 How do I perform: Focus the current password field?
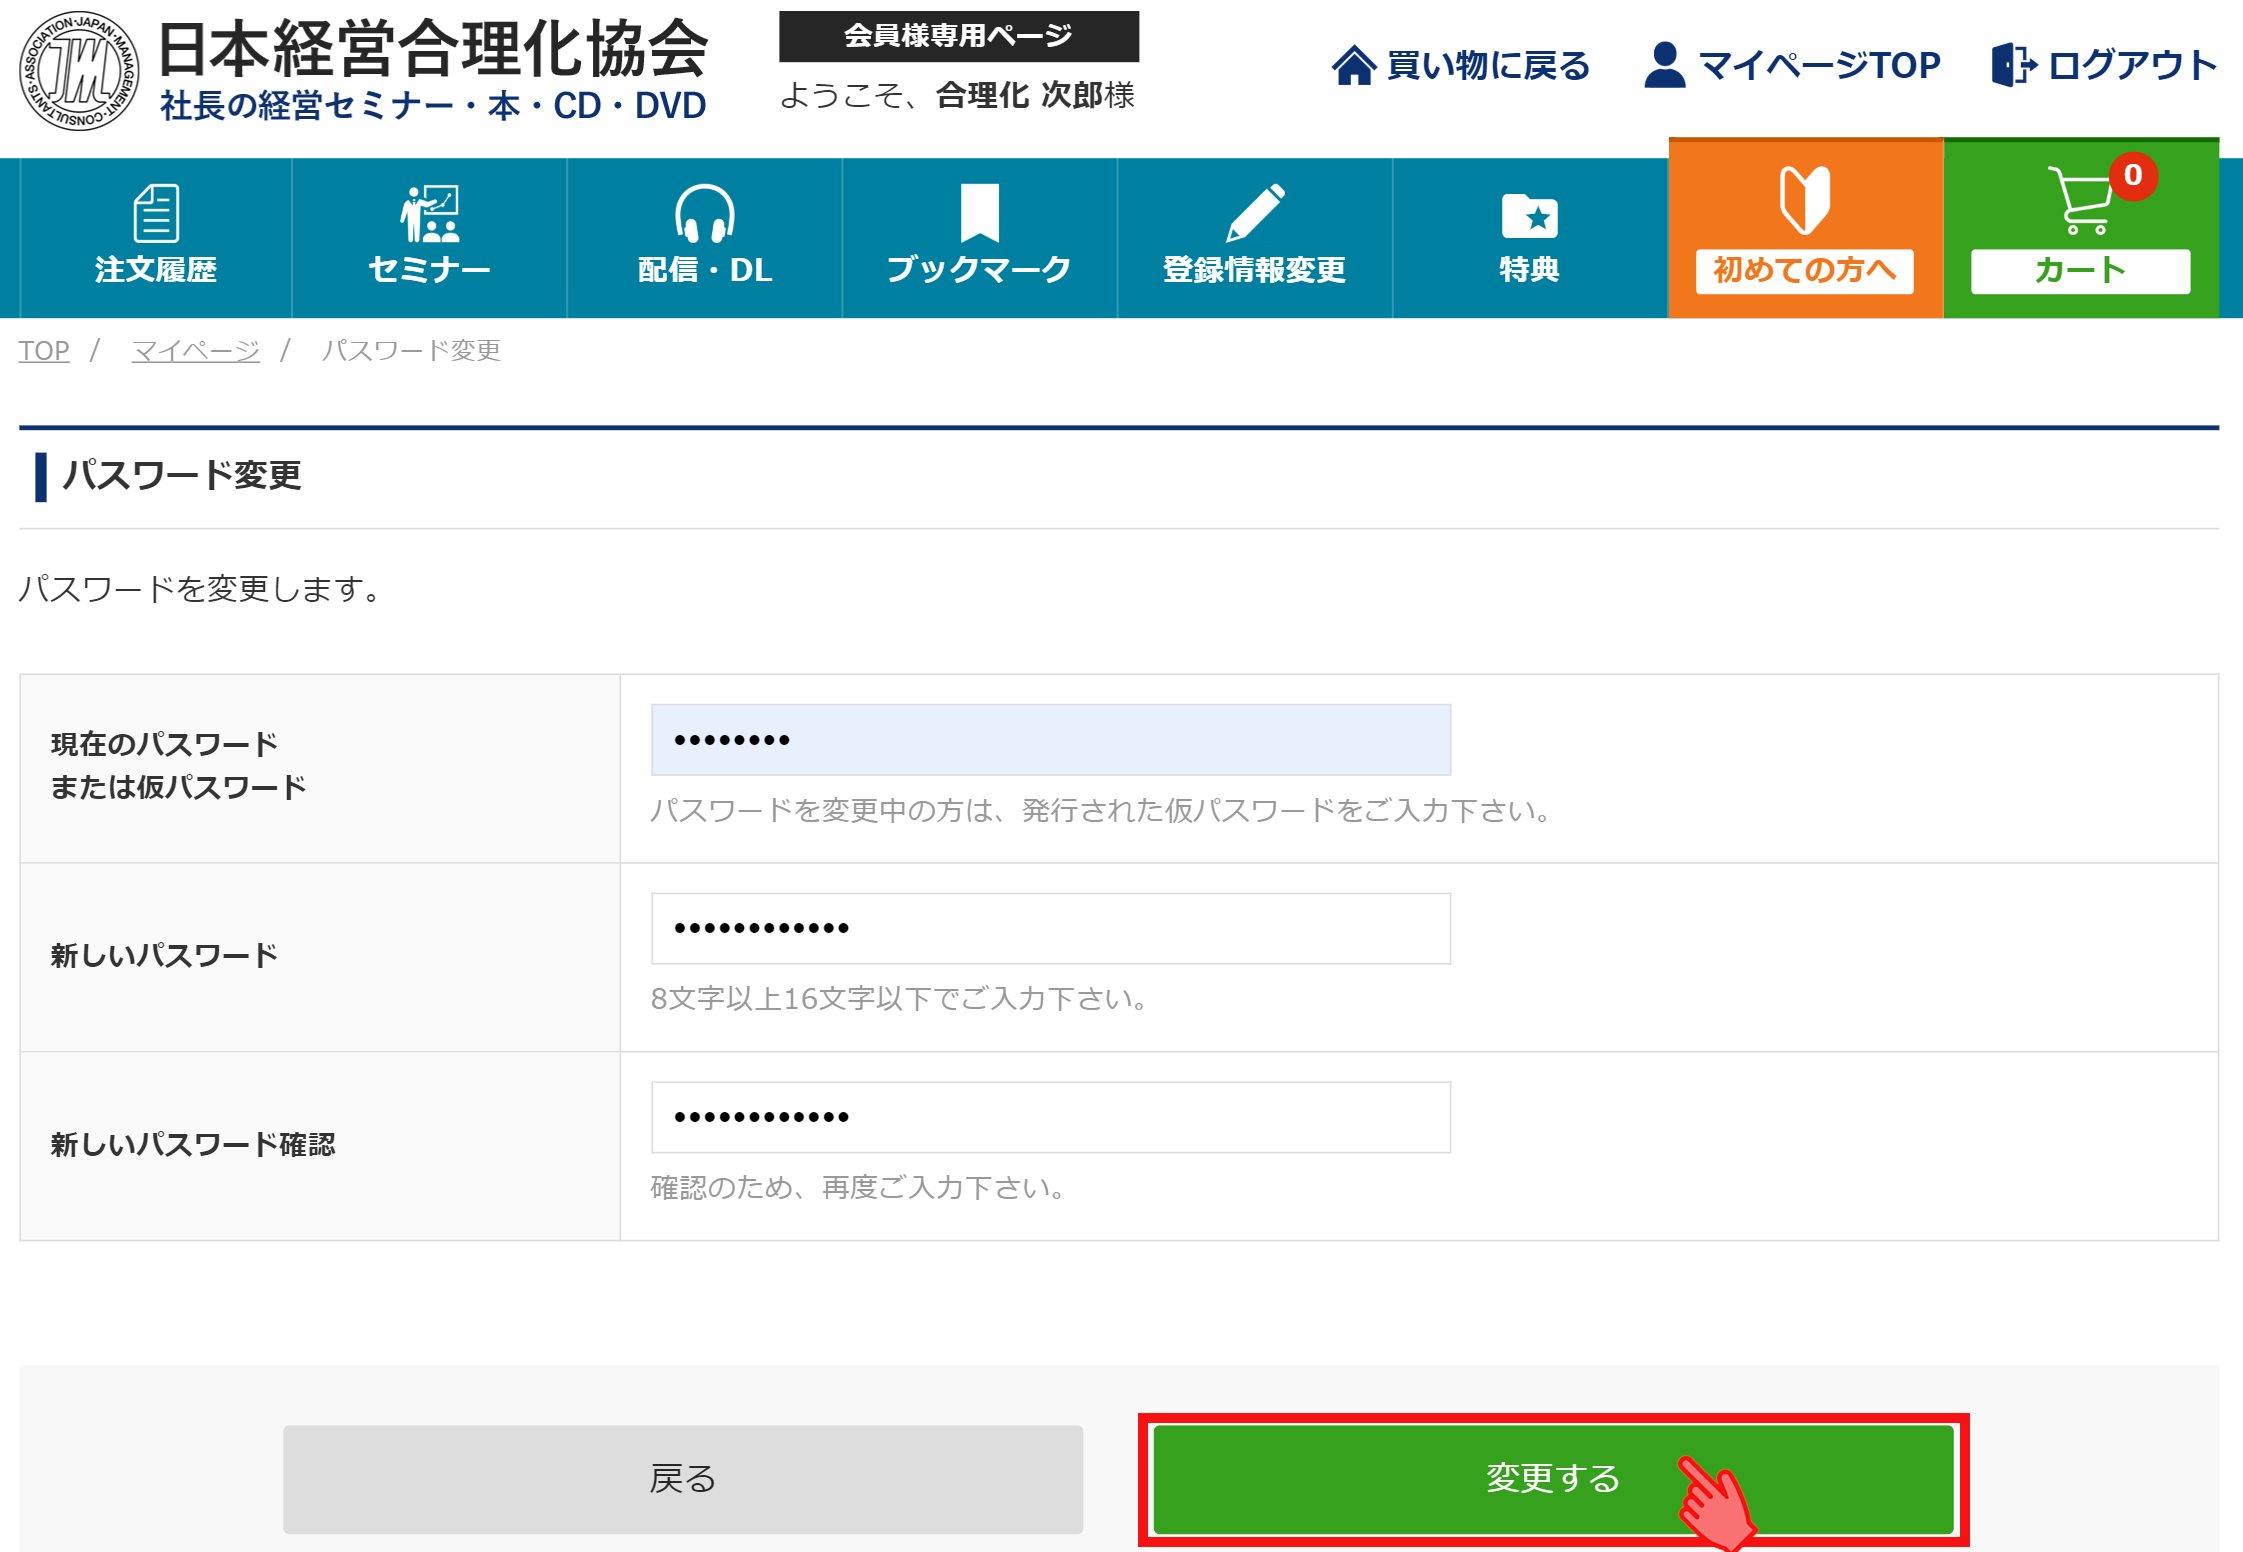pos(1050,740)
